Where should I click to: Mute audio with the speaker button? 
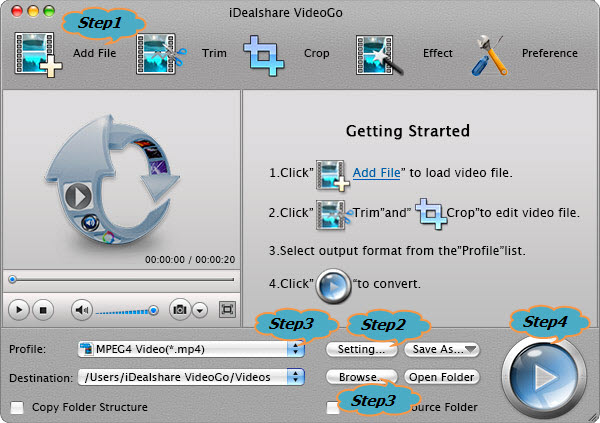coord(82,310)
